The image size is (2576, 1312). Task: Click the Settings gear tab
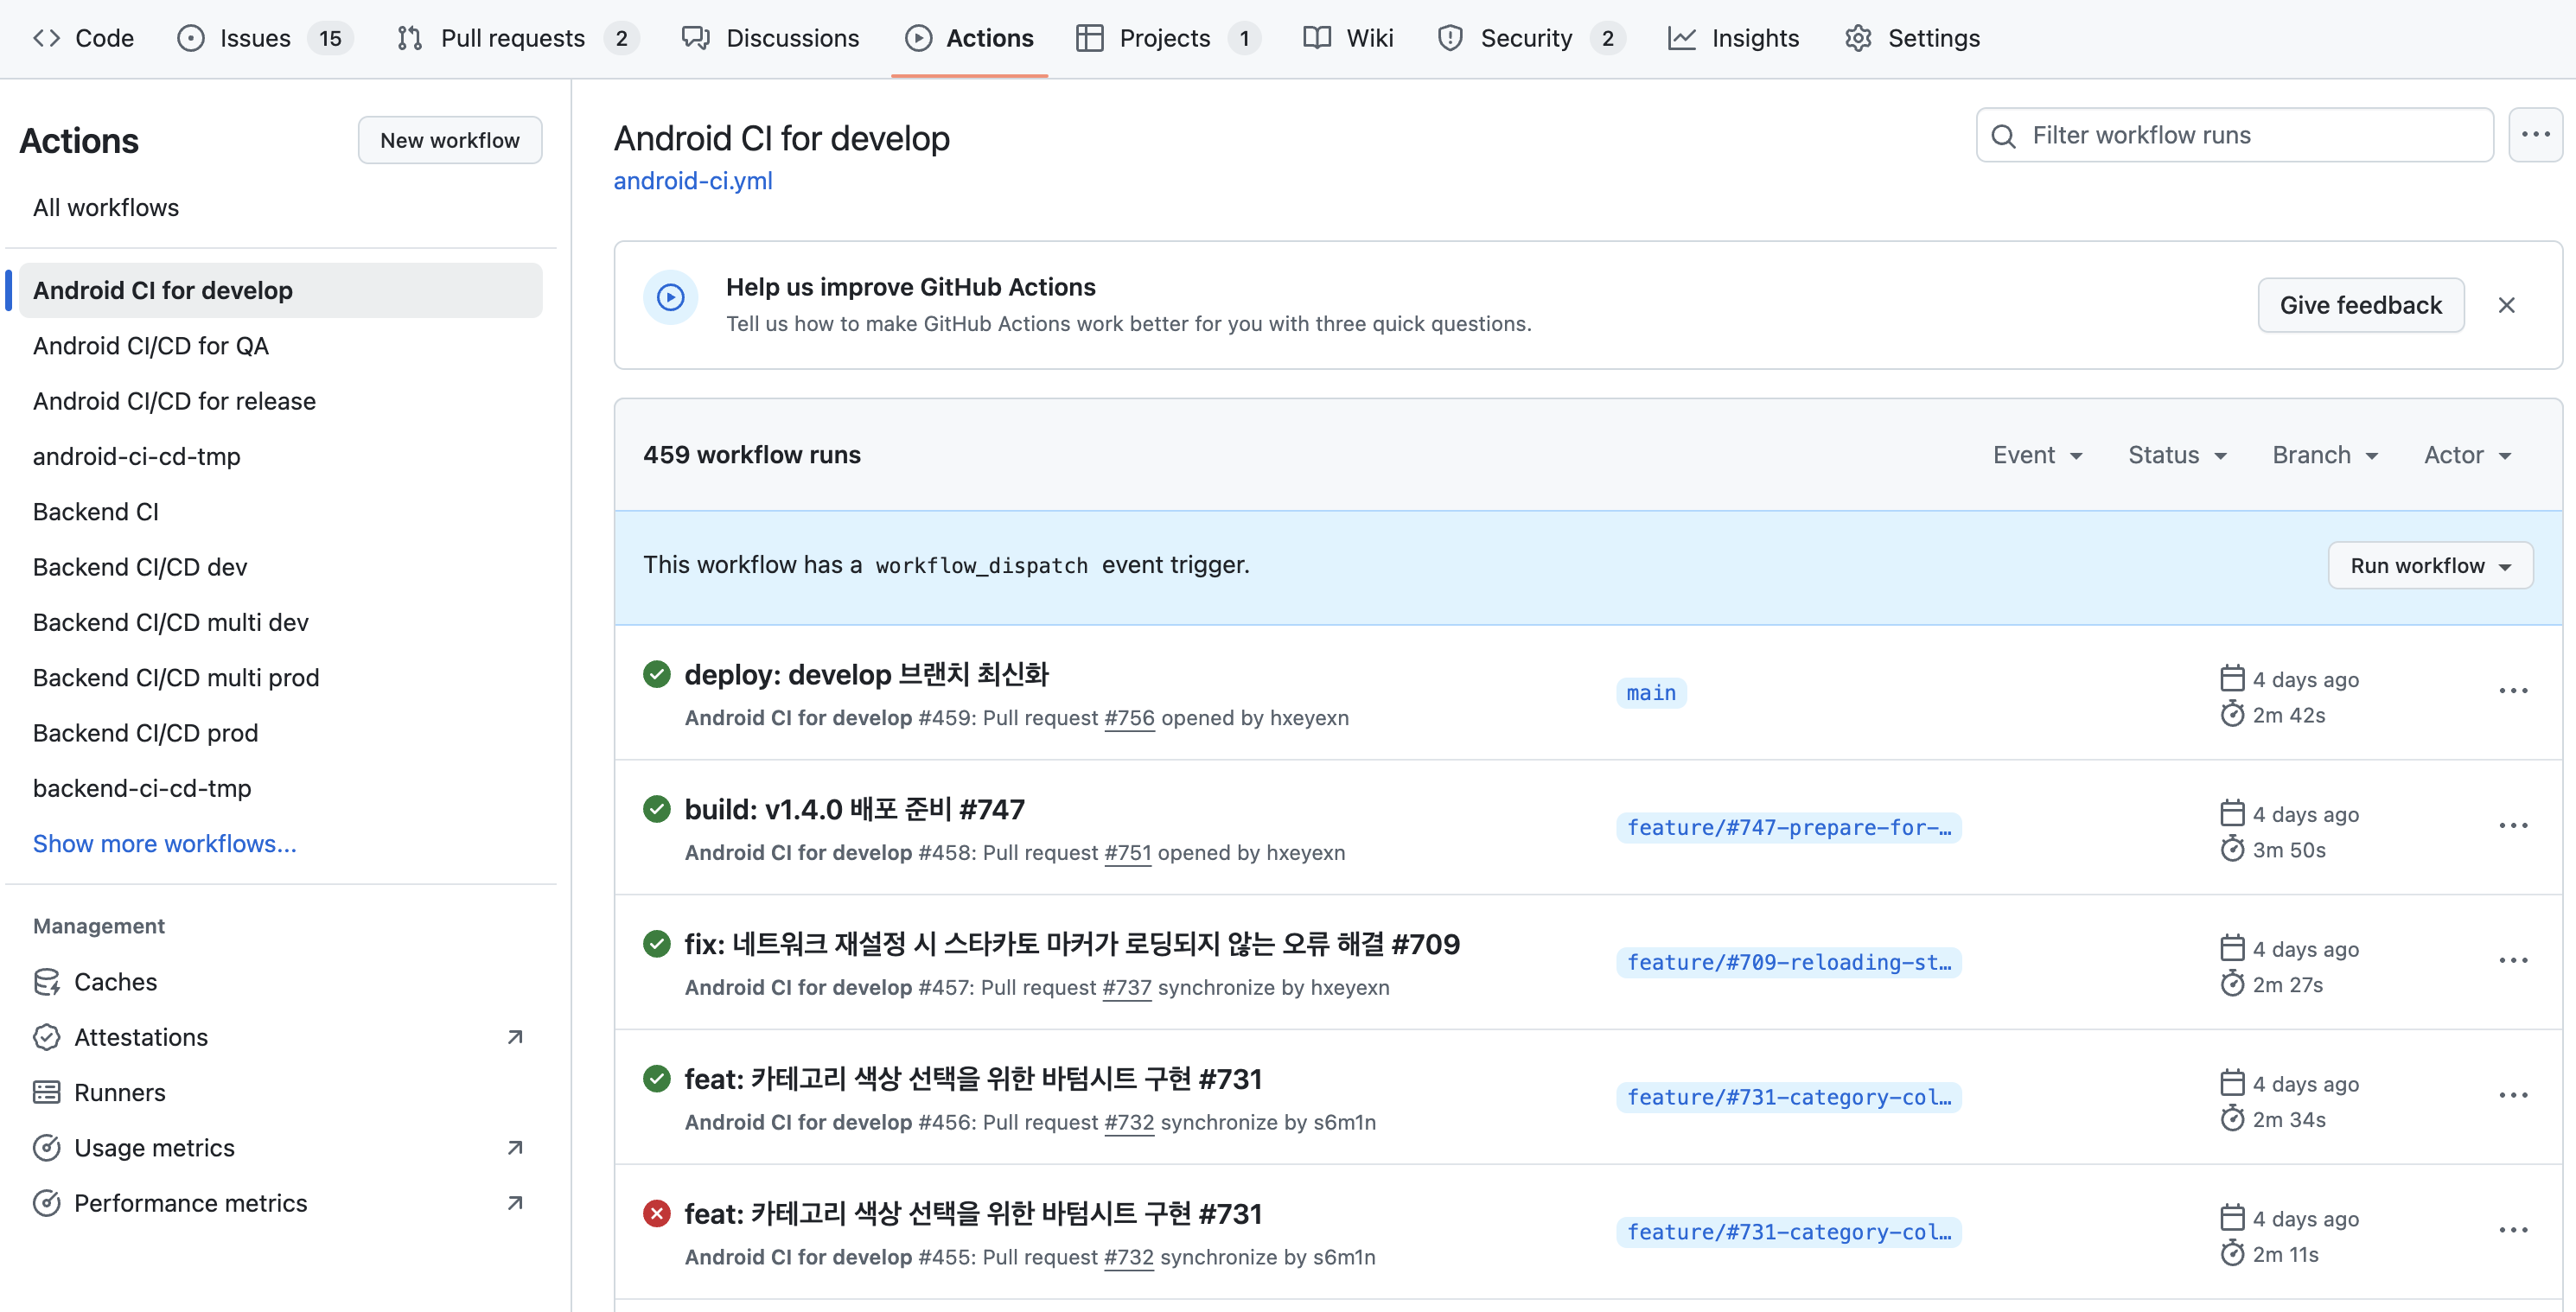(1911, 38)
